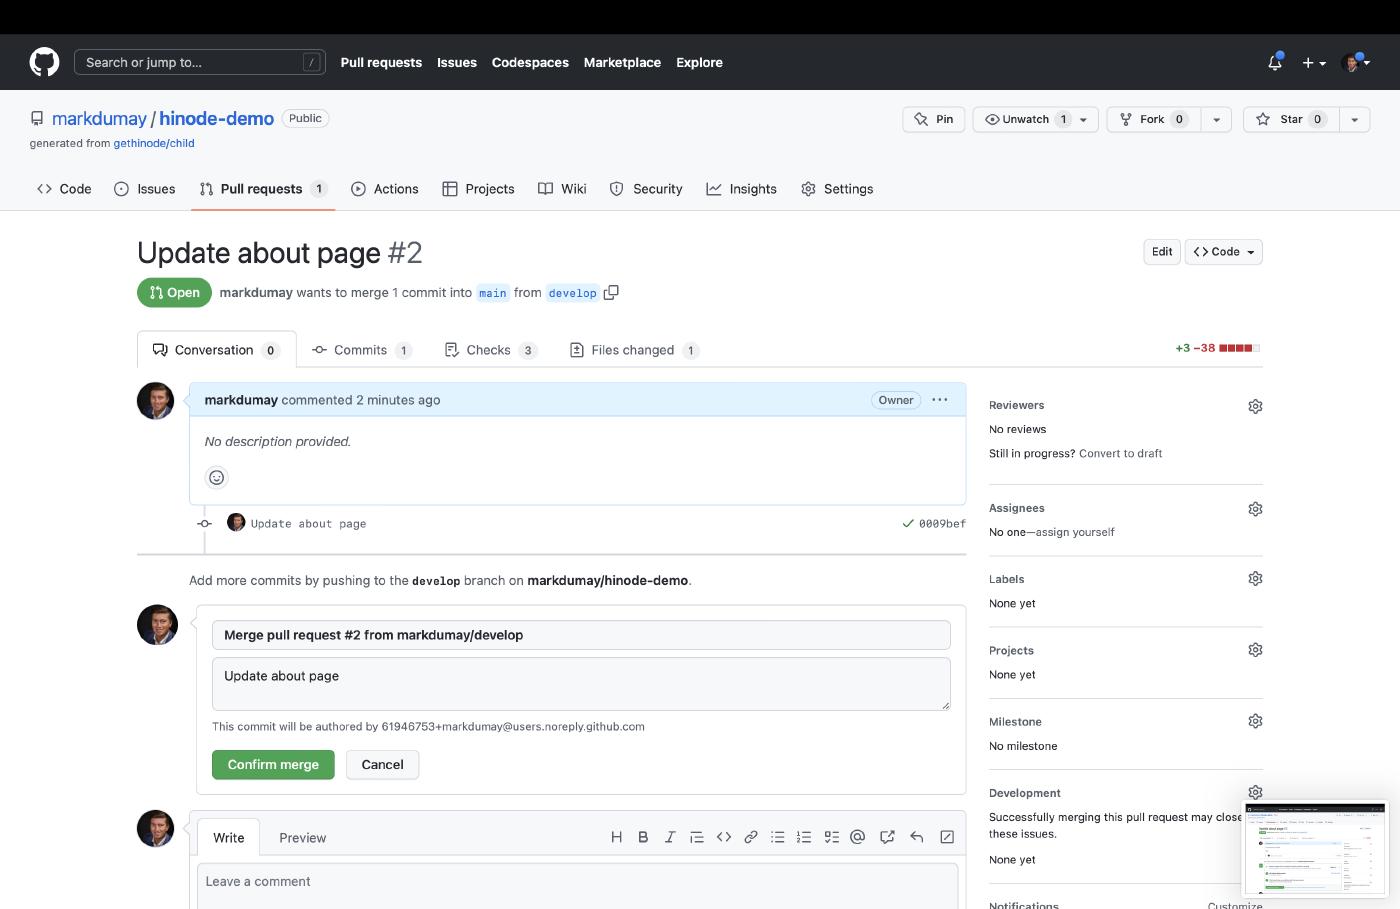Open Marketplace in the top navigation
Viewport: 1400px width, 909px height.
coord(622,62)
